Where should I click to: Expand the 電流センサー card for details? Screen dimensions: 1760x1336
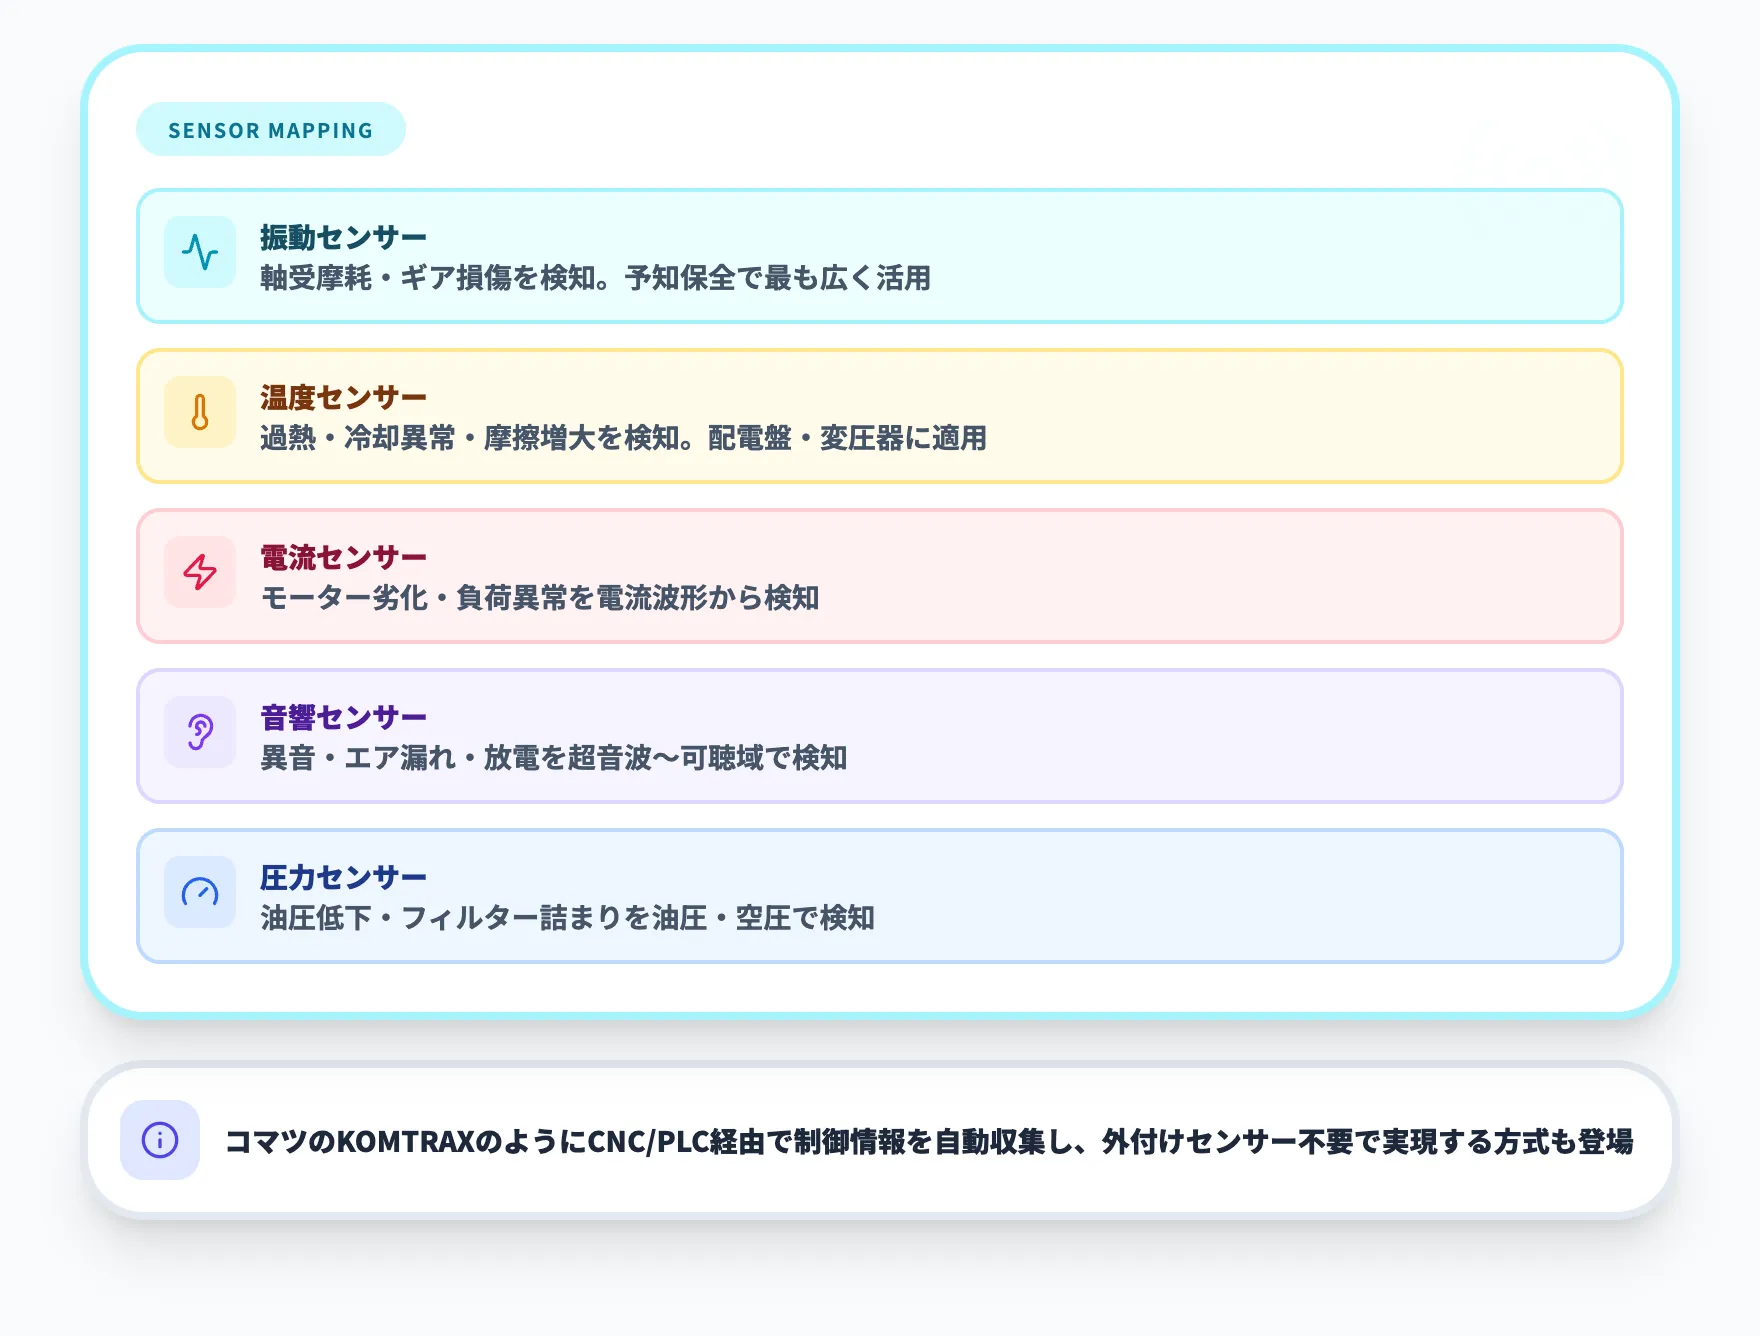(x=880, y=576)
